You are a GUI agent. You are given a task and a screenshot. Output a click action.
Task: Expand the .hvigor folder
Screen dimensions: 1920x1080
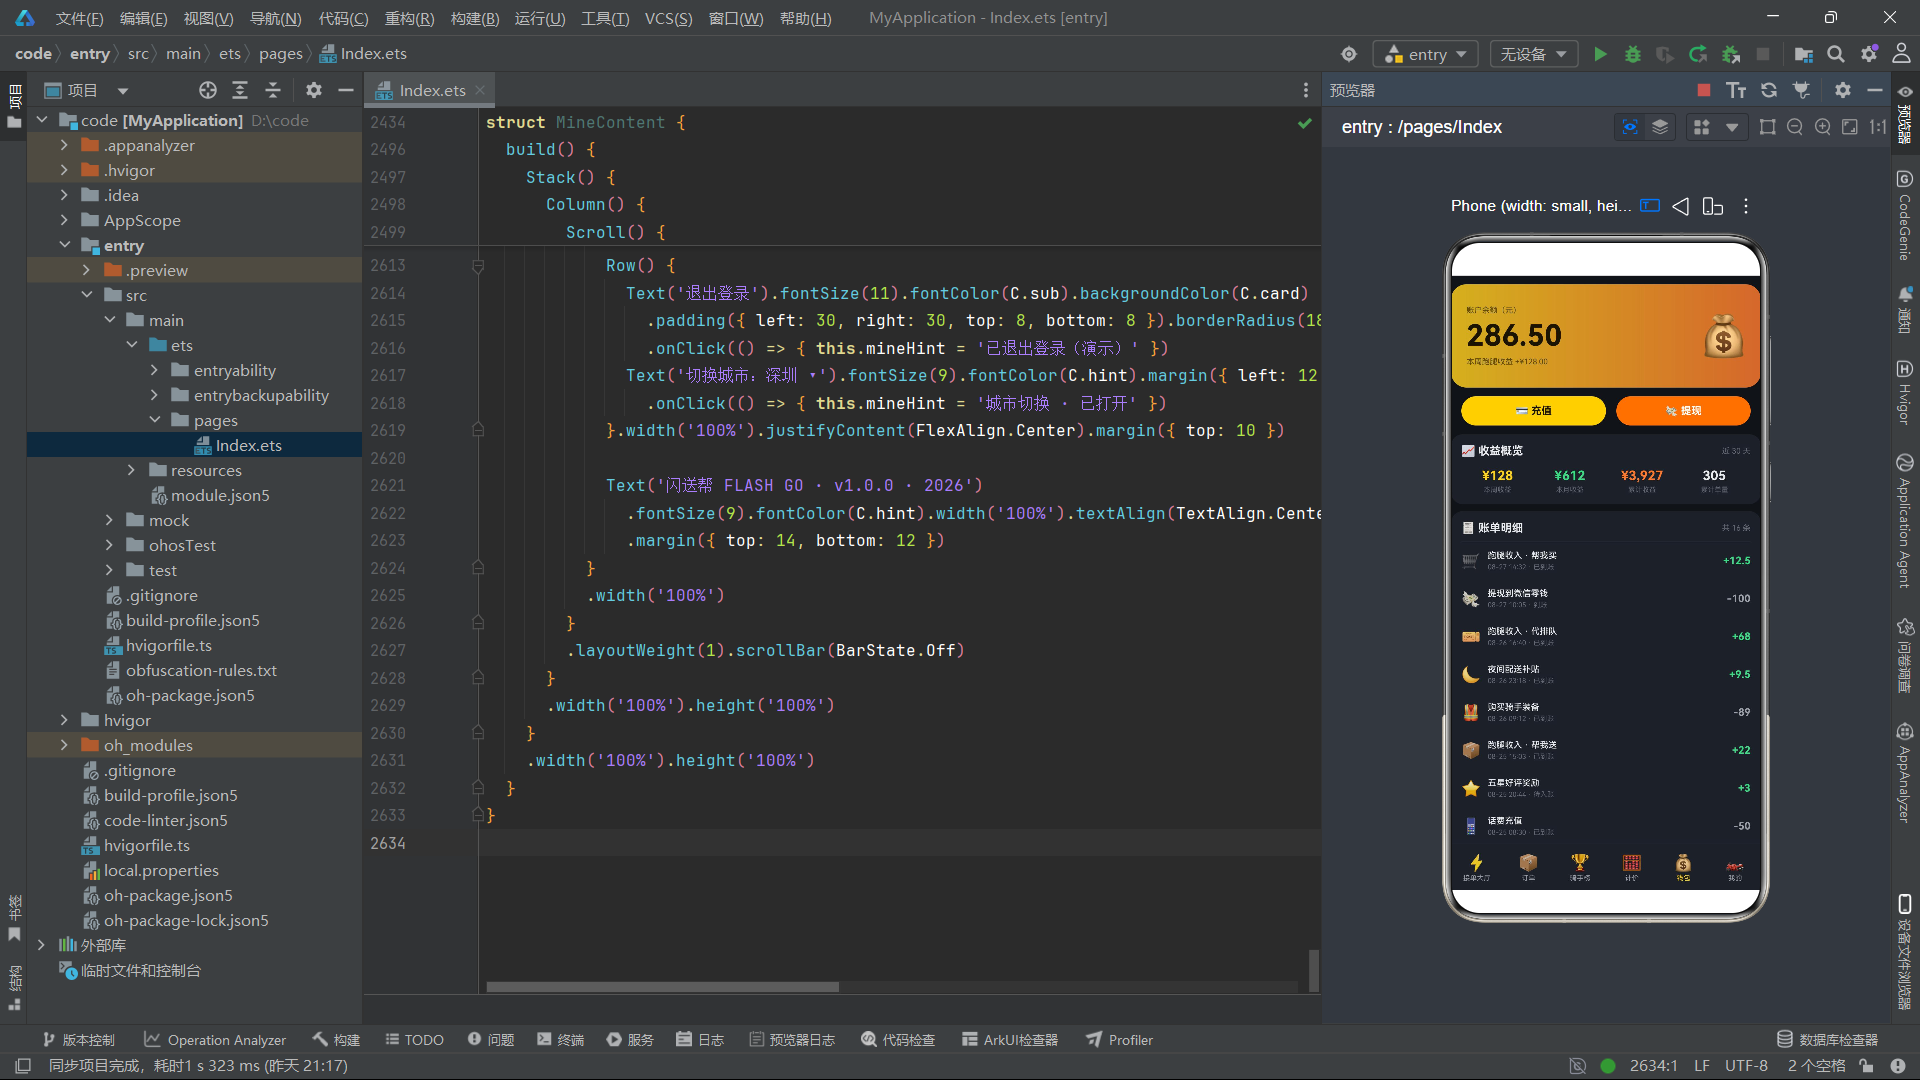pos(64,170)
